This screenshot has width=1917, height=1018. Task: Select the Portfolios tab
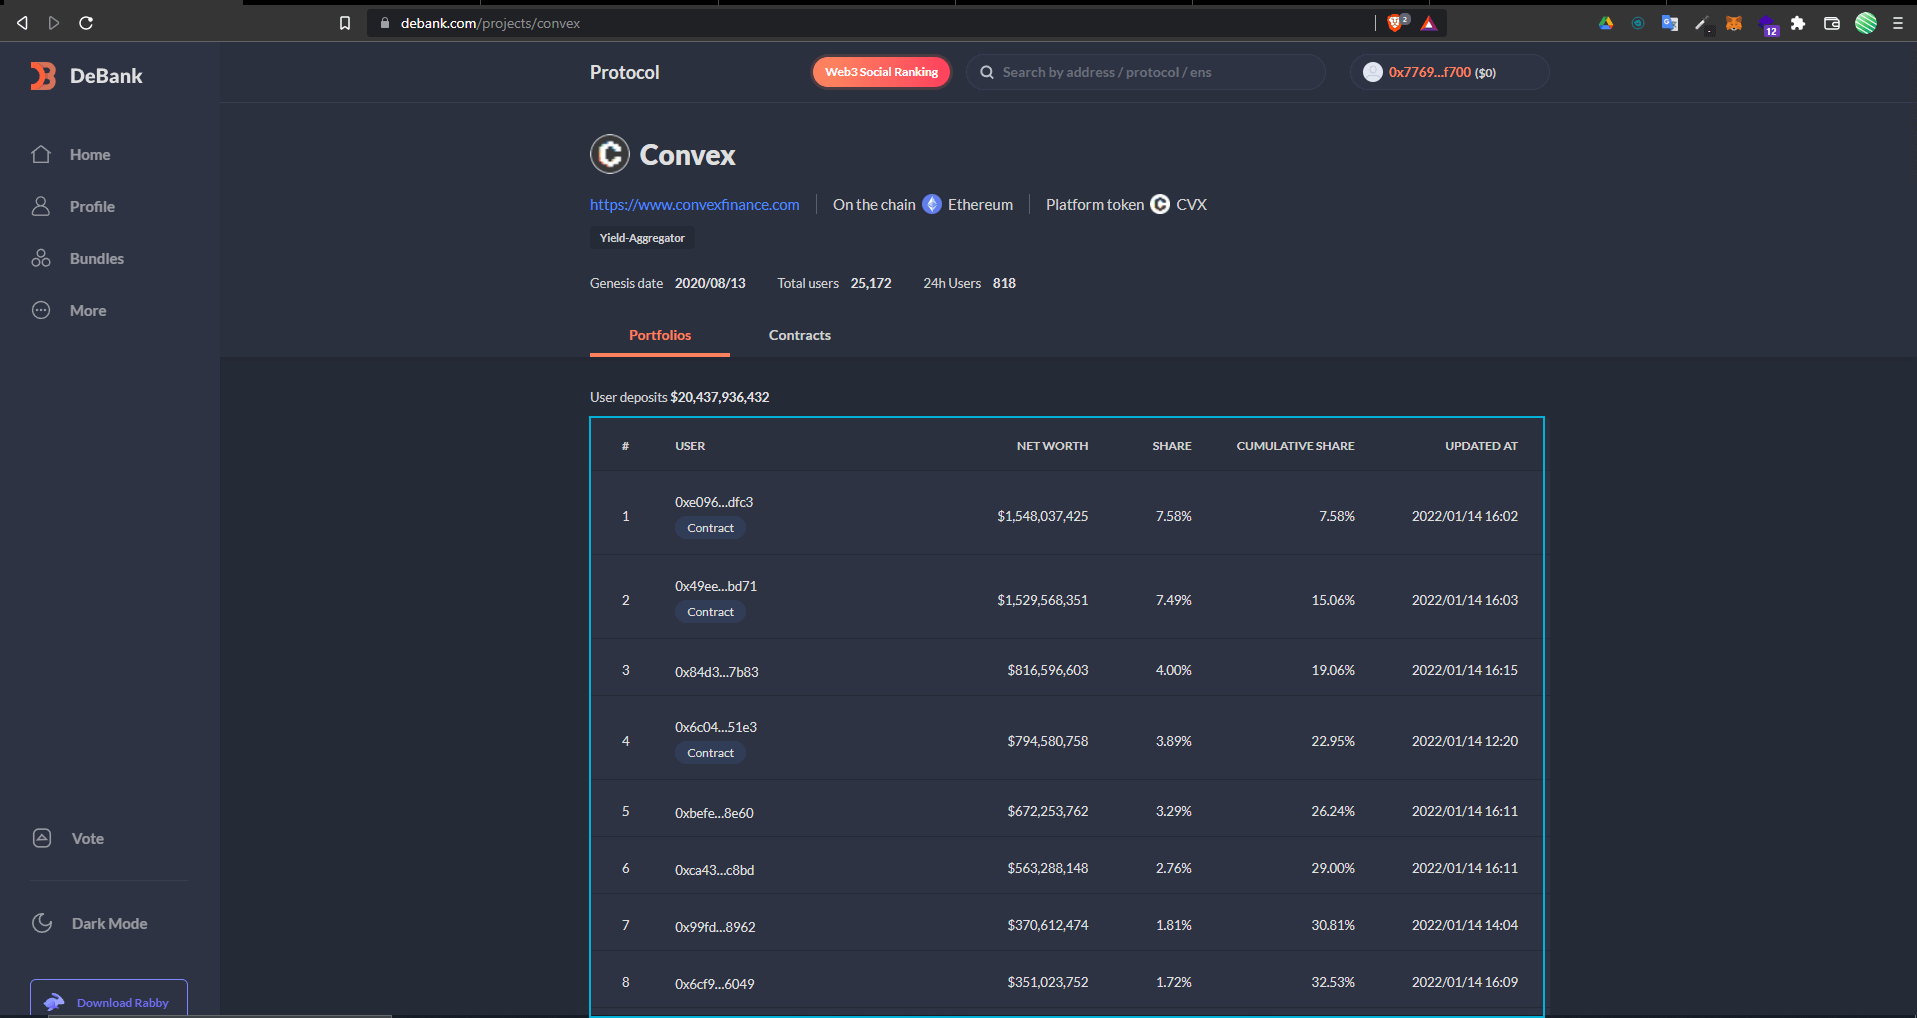click(659, 336)
